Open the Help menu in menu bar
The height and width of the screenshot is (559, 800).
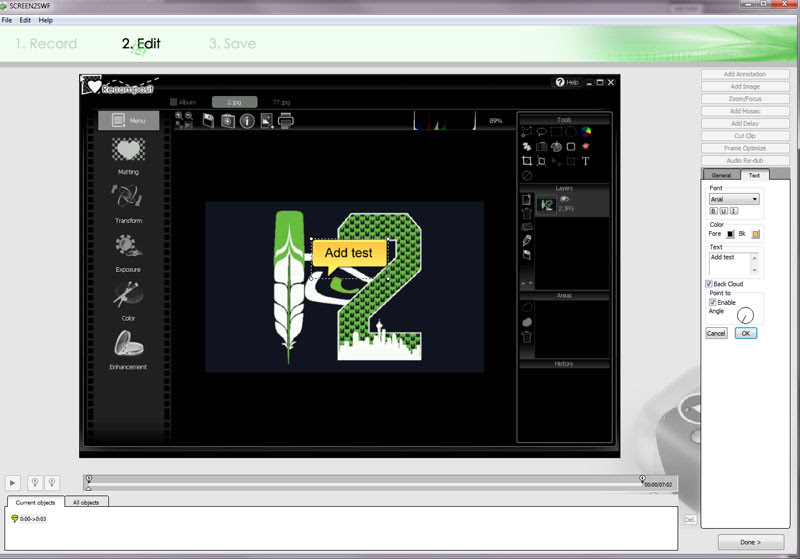point(45,20)
